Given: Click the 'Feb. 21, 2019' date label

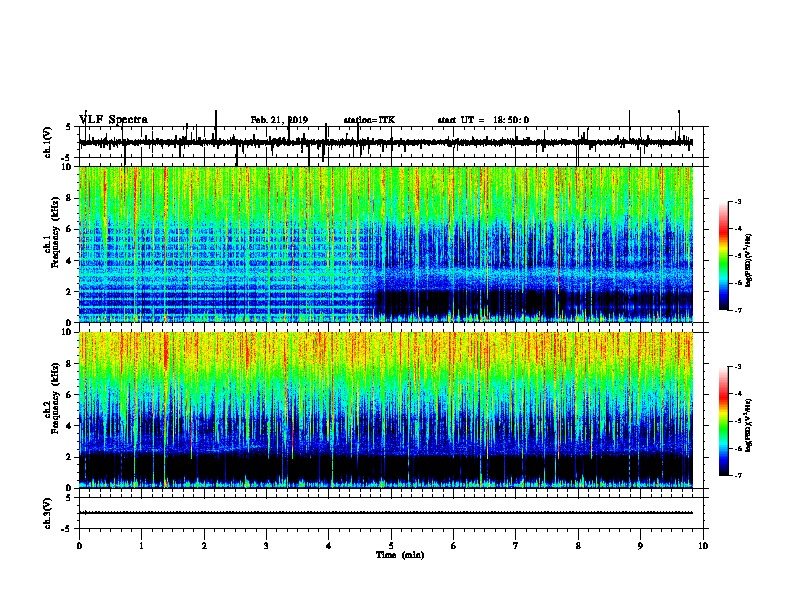Looking at the screenshot, I should 279,120.
